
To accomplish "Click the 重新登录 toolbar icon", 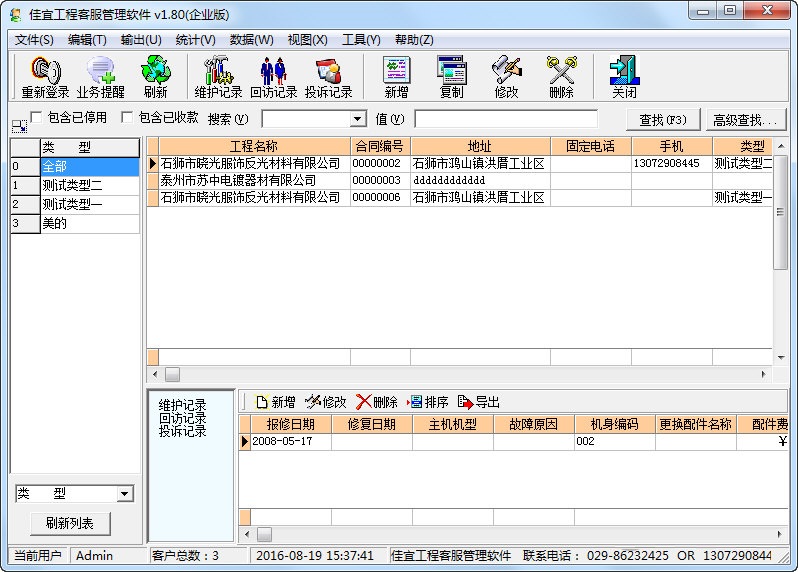I will point(45,77).
